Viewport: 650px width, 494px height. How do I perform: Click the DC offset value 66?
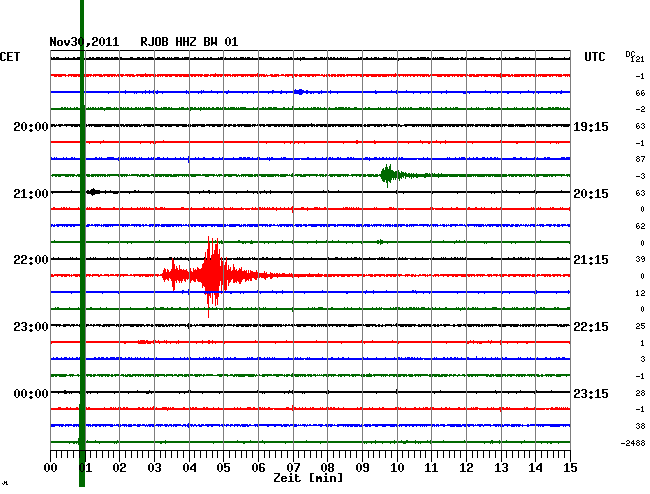click(640, 93)
